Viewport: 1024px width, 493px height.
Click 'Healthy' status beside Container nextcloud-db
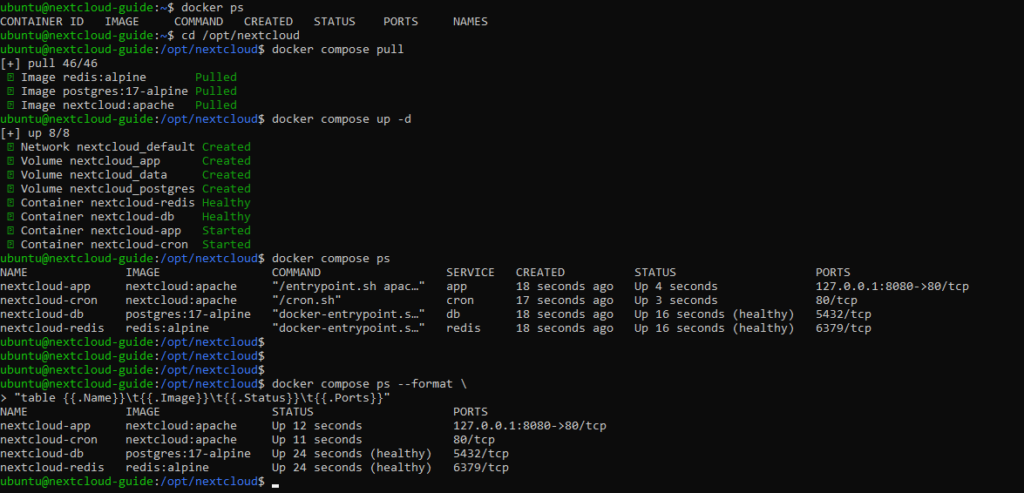[x=227, y=217]
